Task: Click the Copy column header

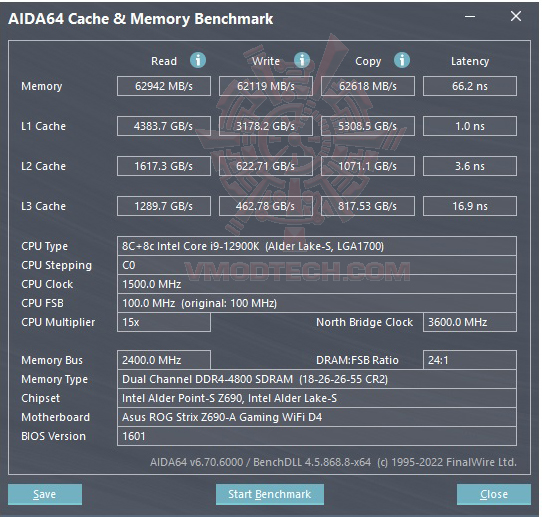Action: (368, 61)
